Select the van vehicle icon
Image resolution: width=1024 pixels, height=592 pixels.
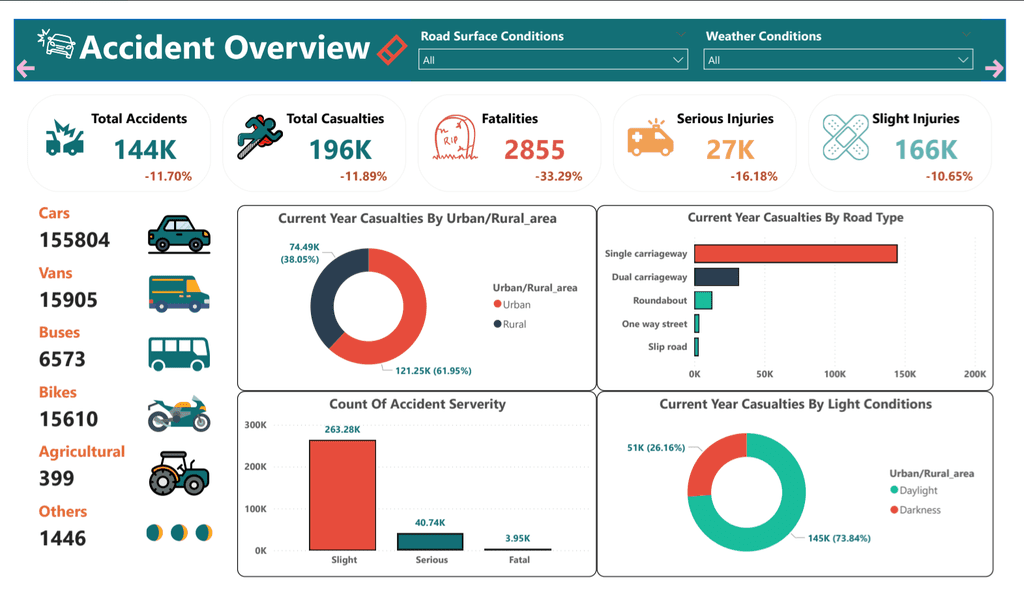coord(179,293)
